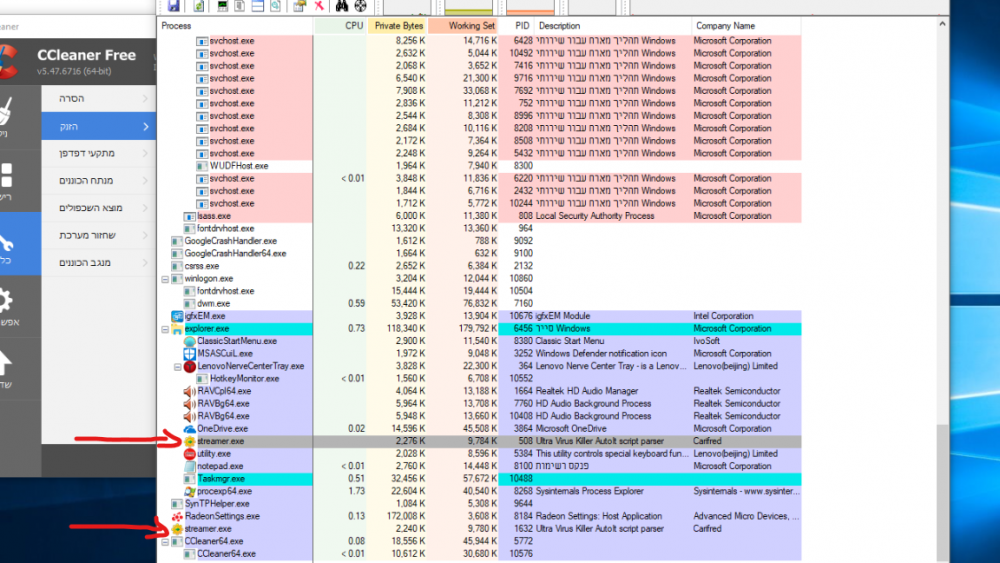This screenshot has width=1000, height=563.
Task: Click the binoculars Find Handle icon
Action: (x=342, y=6)
